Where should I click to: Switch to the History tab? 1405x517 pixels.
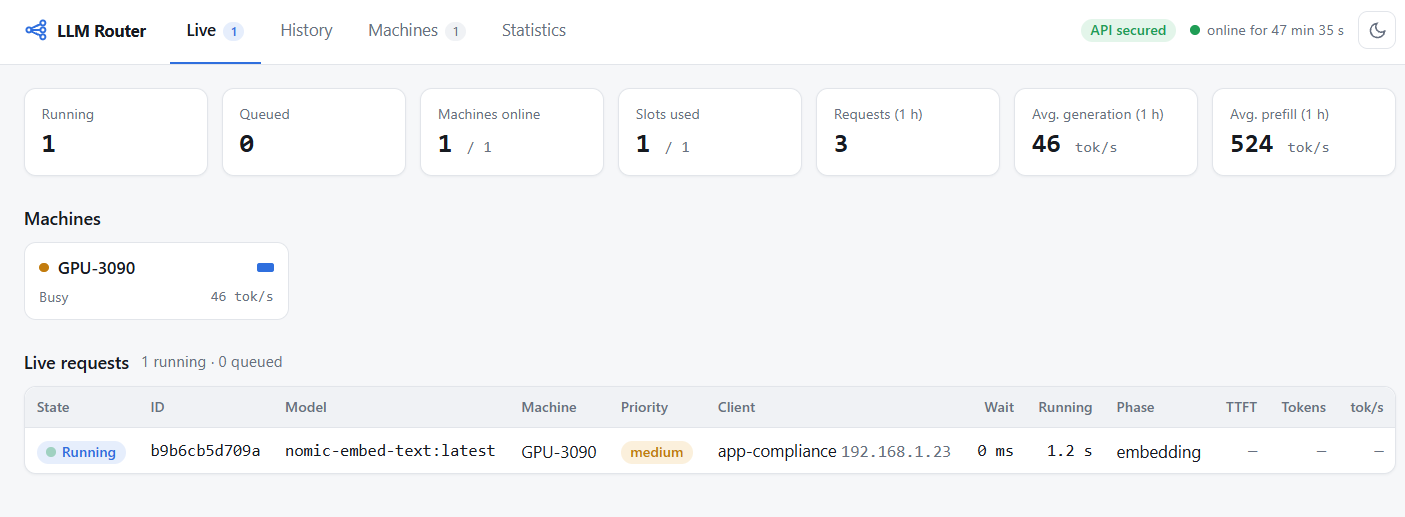[x=306, y=31]
